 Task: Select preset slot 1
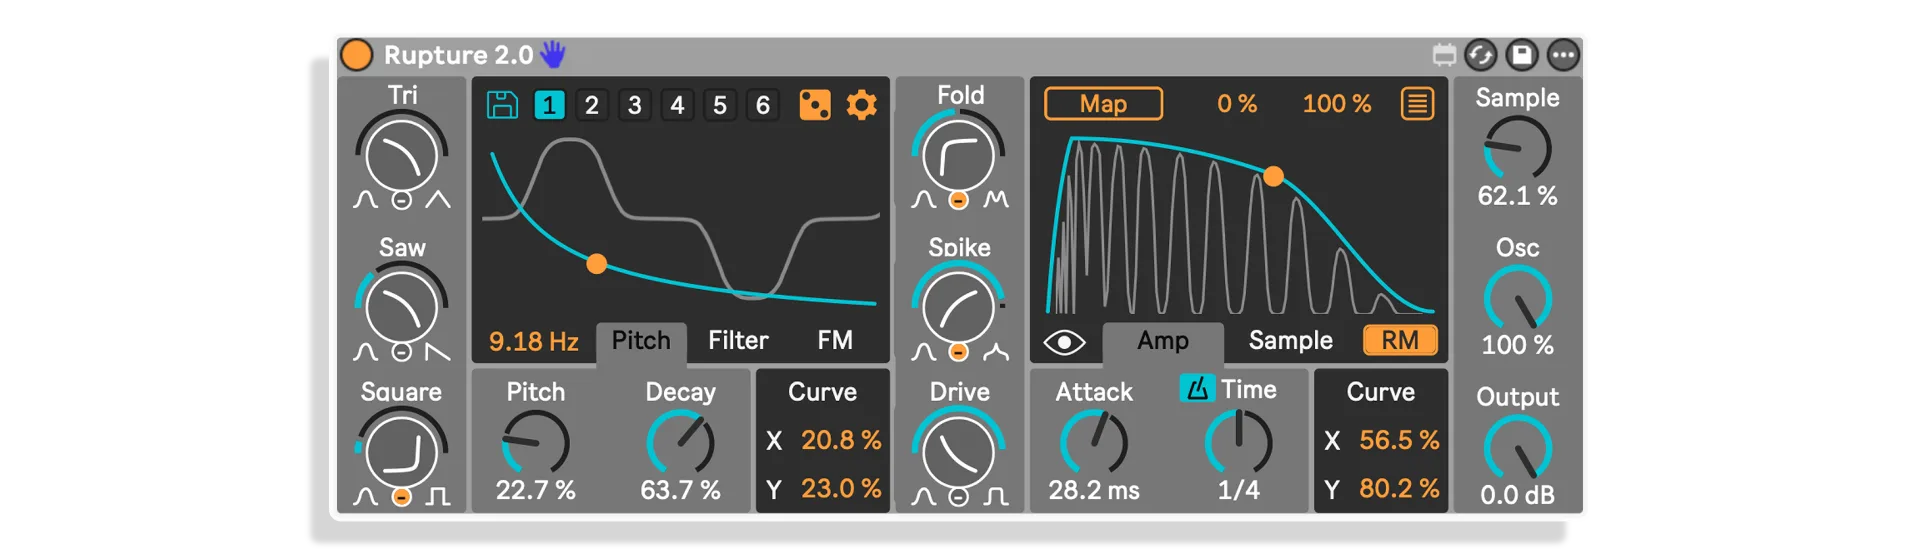[549, 105]
